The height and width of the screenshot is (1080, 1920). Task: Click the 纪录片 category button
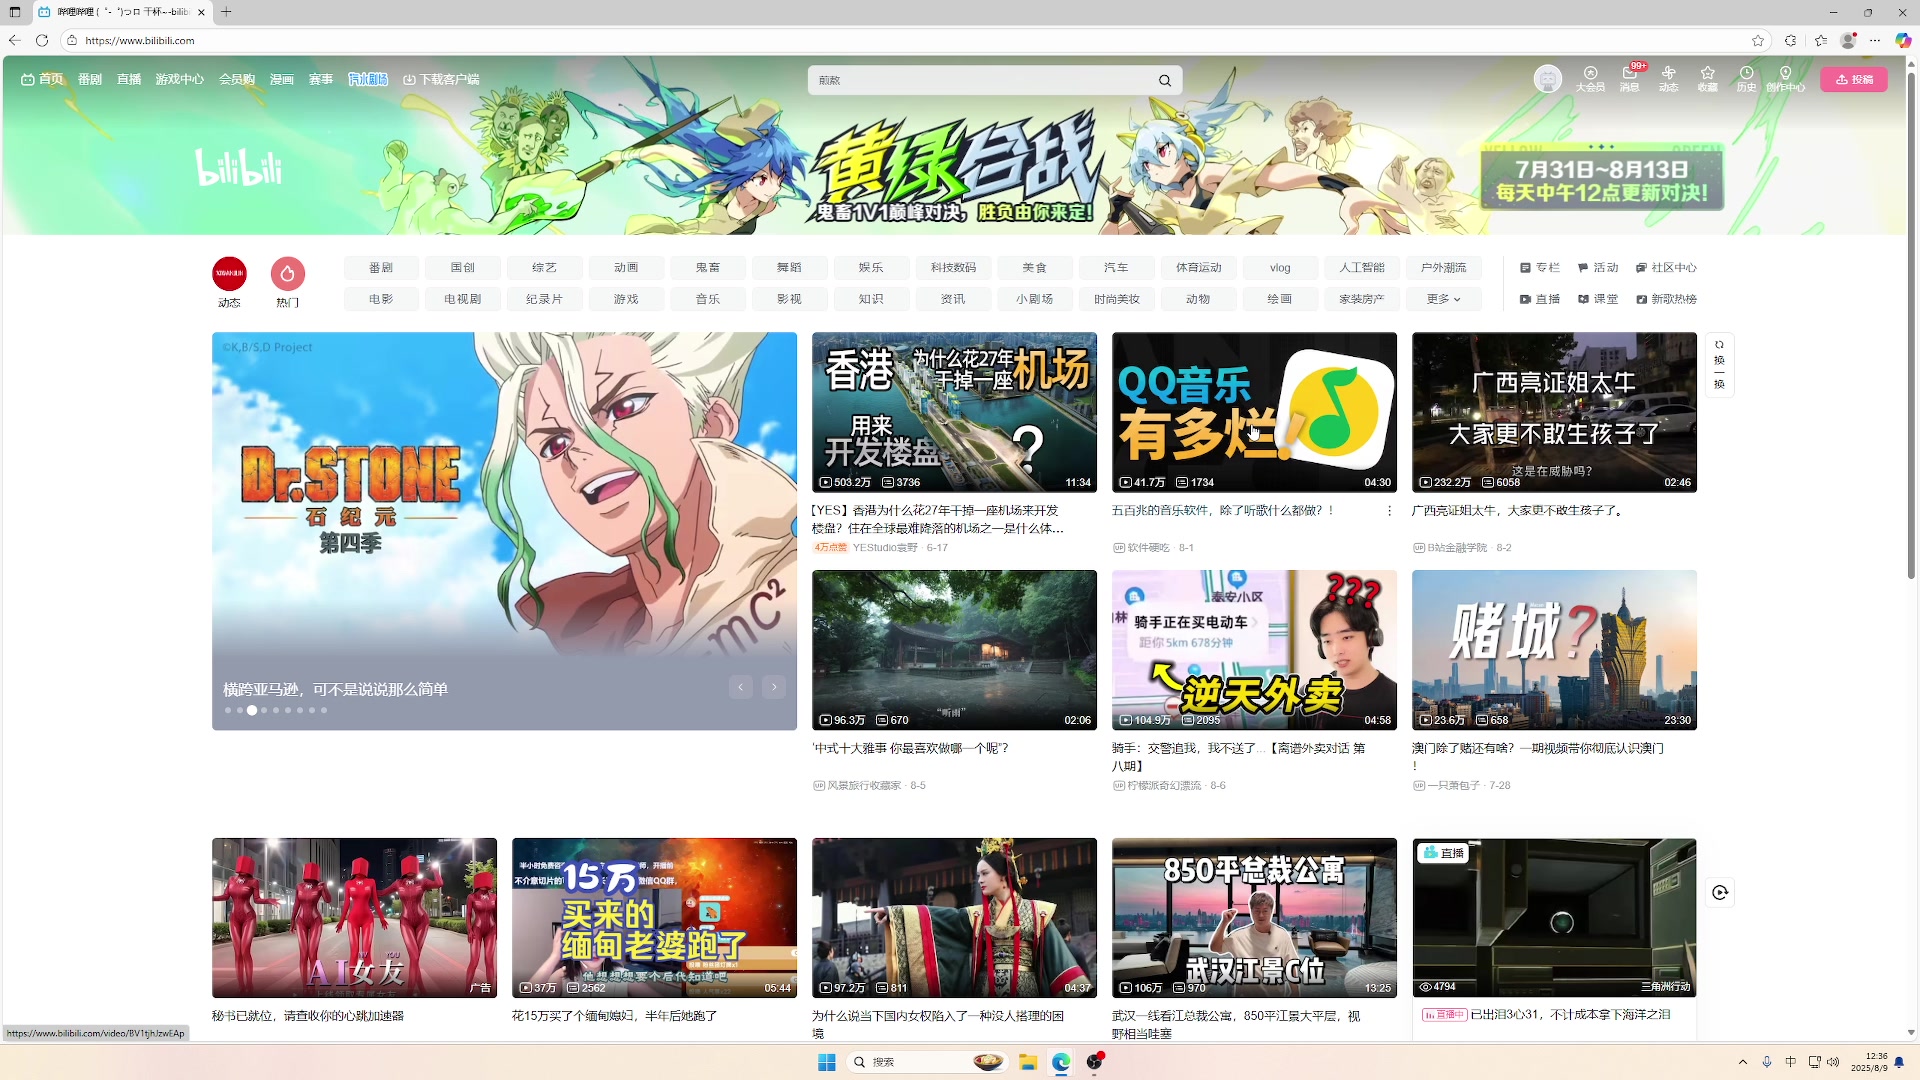(545, 299)
